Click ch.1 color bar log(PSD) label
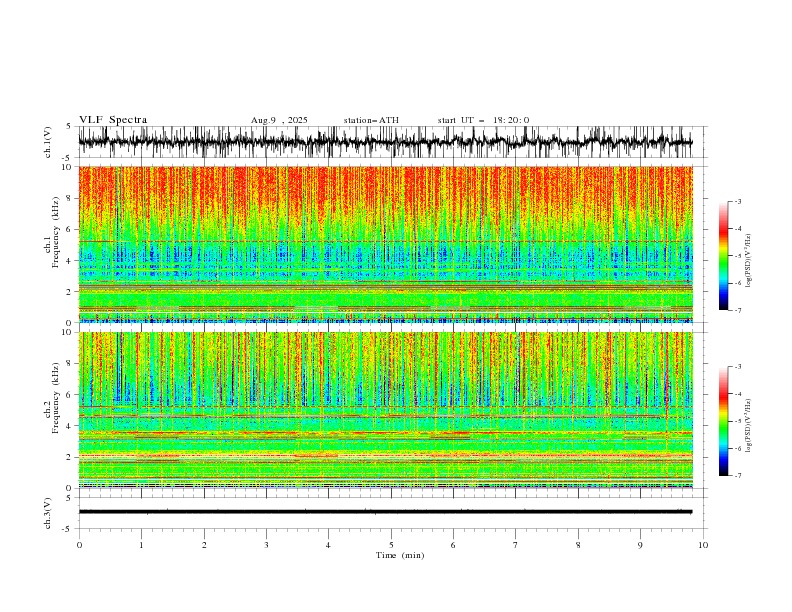This screenshot has width=792, height=612. (748, 261)
